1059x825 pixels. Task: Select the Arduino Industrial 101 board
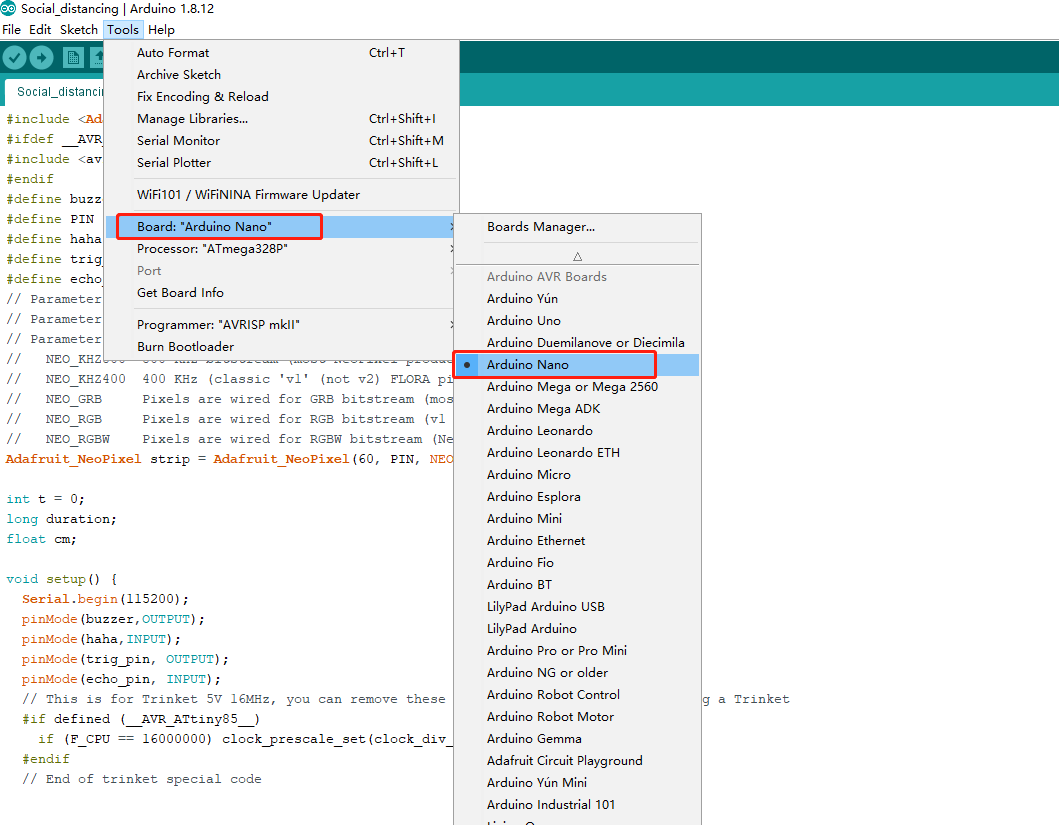pos(577,805)
